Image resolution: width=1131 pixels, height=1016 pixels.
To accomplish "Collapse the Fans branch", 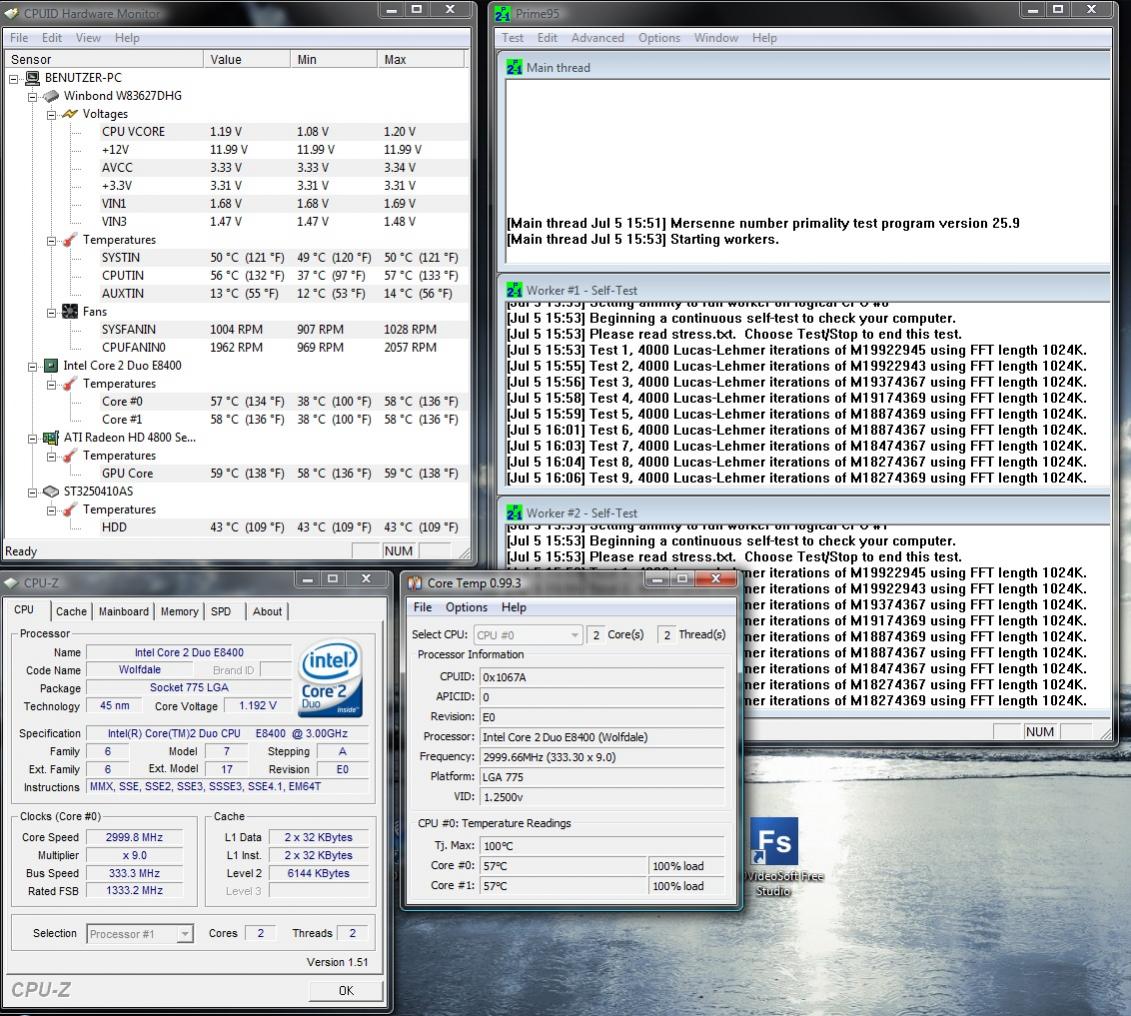I will 51,312.
